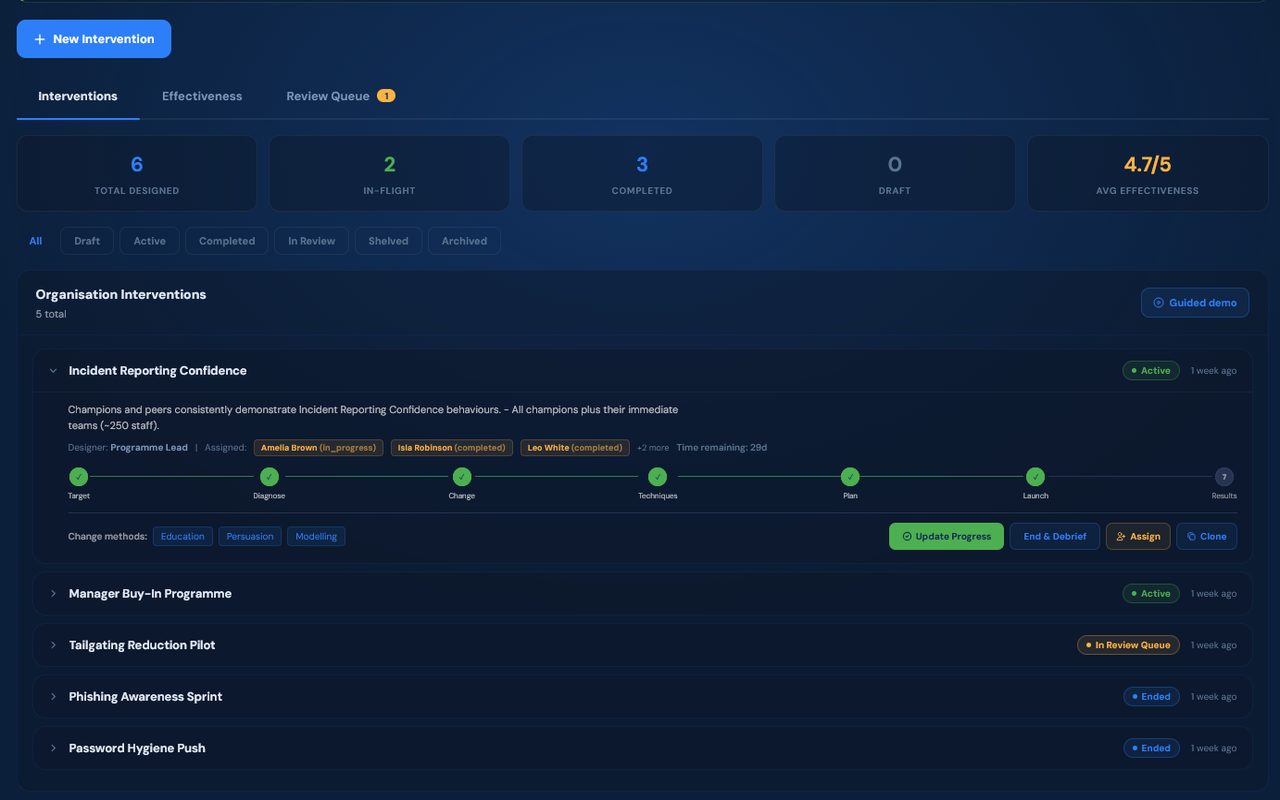Click assignee chip Amelia Brown
The height and width of the screenshot is (800, 1280).
click(318, 448)
